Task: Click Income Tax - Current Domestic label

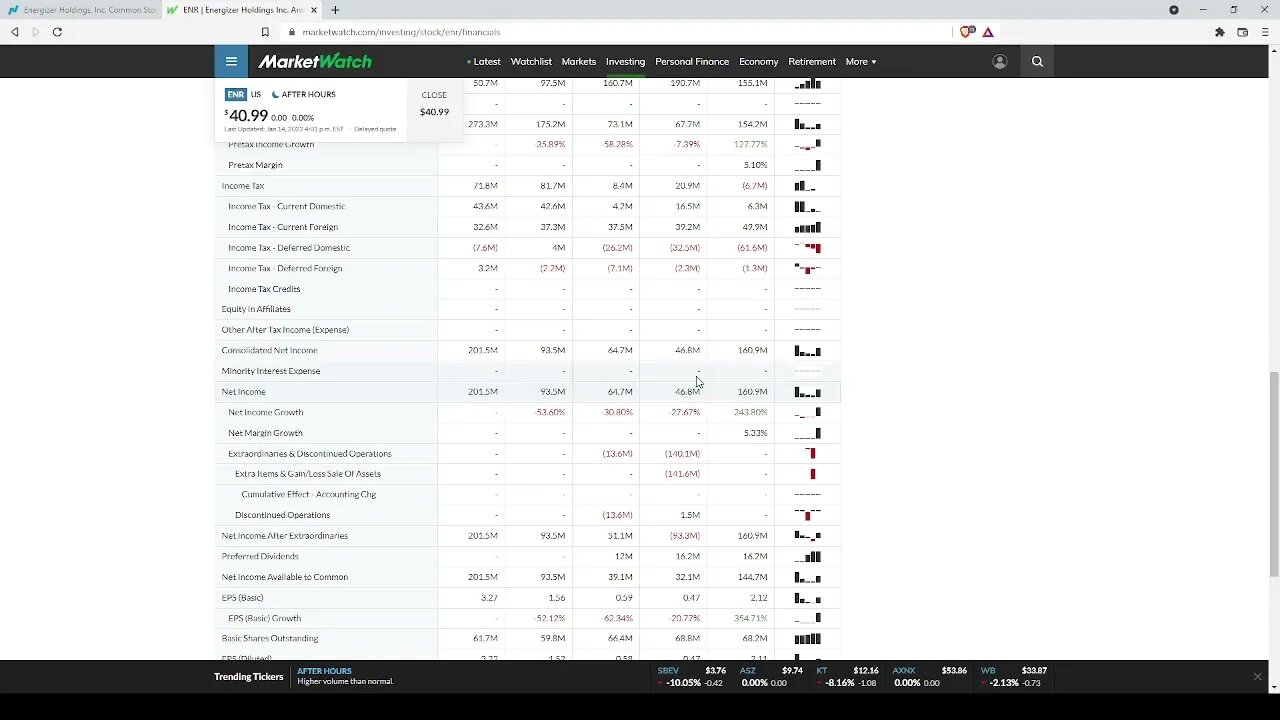Action: tap(287, 206)
